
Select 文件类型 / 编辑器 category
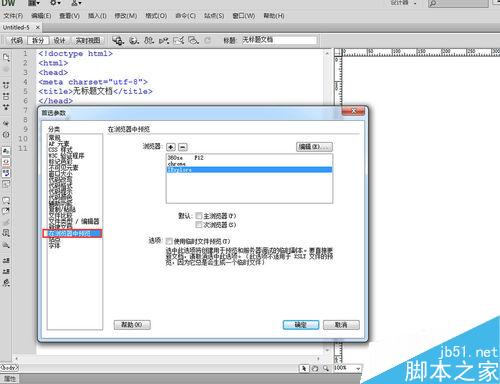(74, 221)
